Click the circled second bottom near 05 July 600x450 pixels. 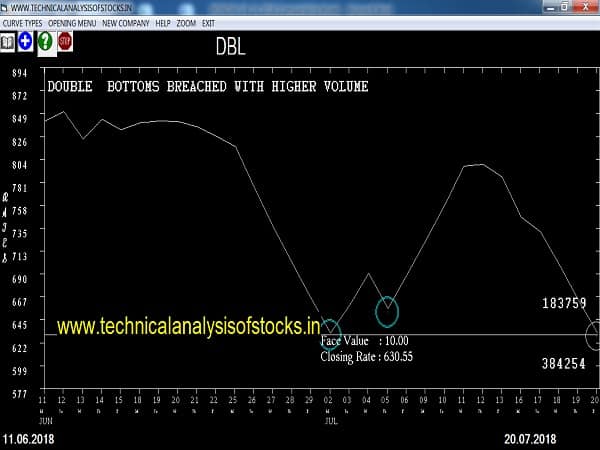(x=387, y=312)
